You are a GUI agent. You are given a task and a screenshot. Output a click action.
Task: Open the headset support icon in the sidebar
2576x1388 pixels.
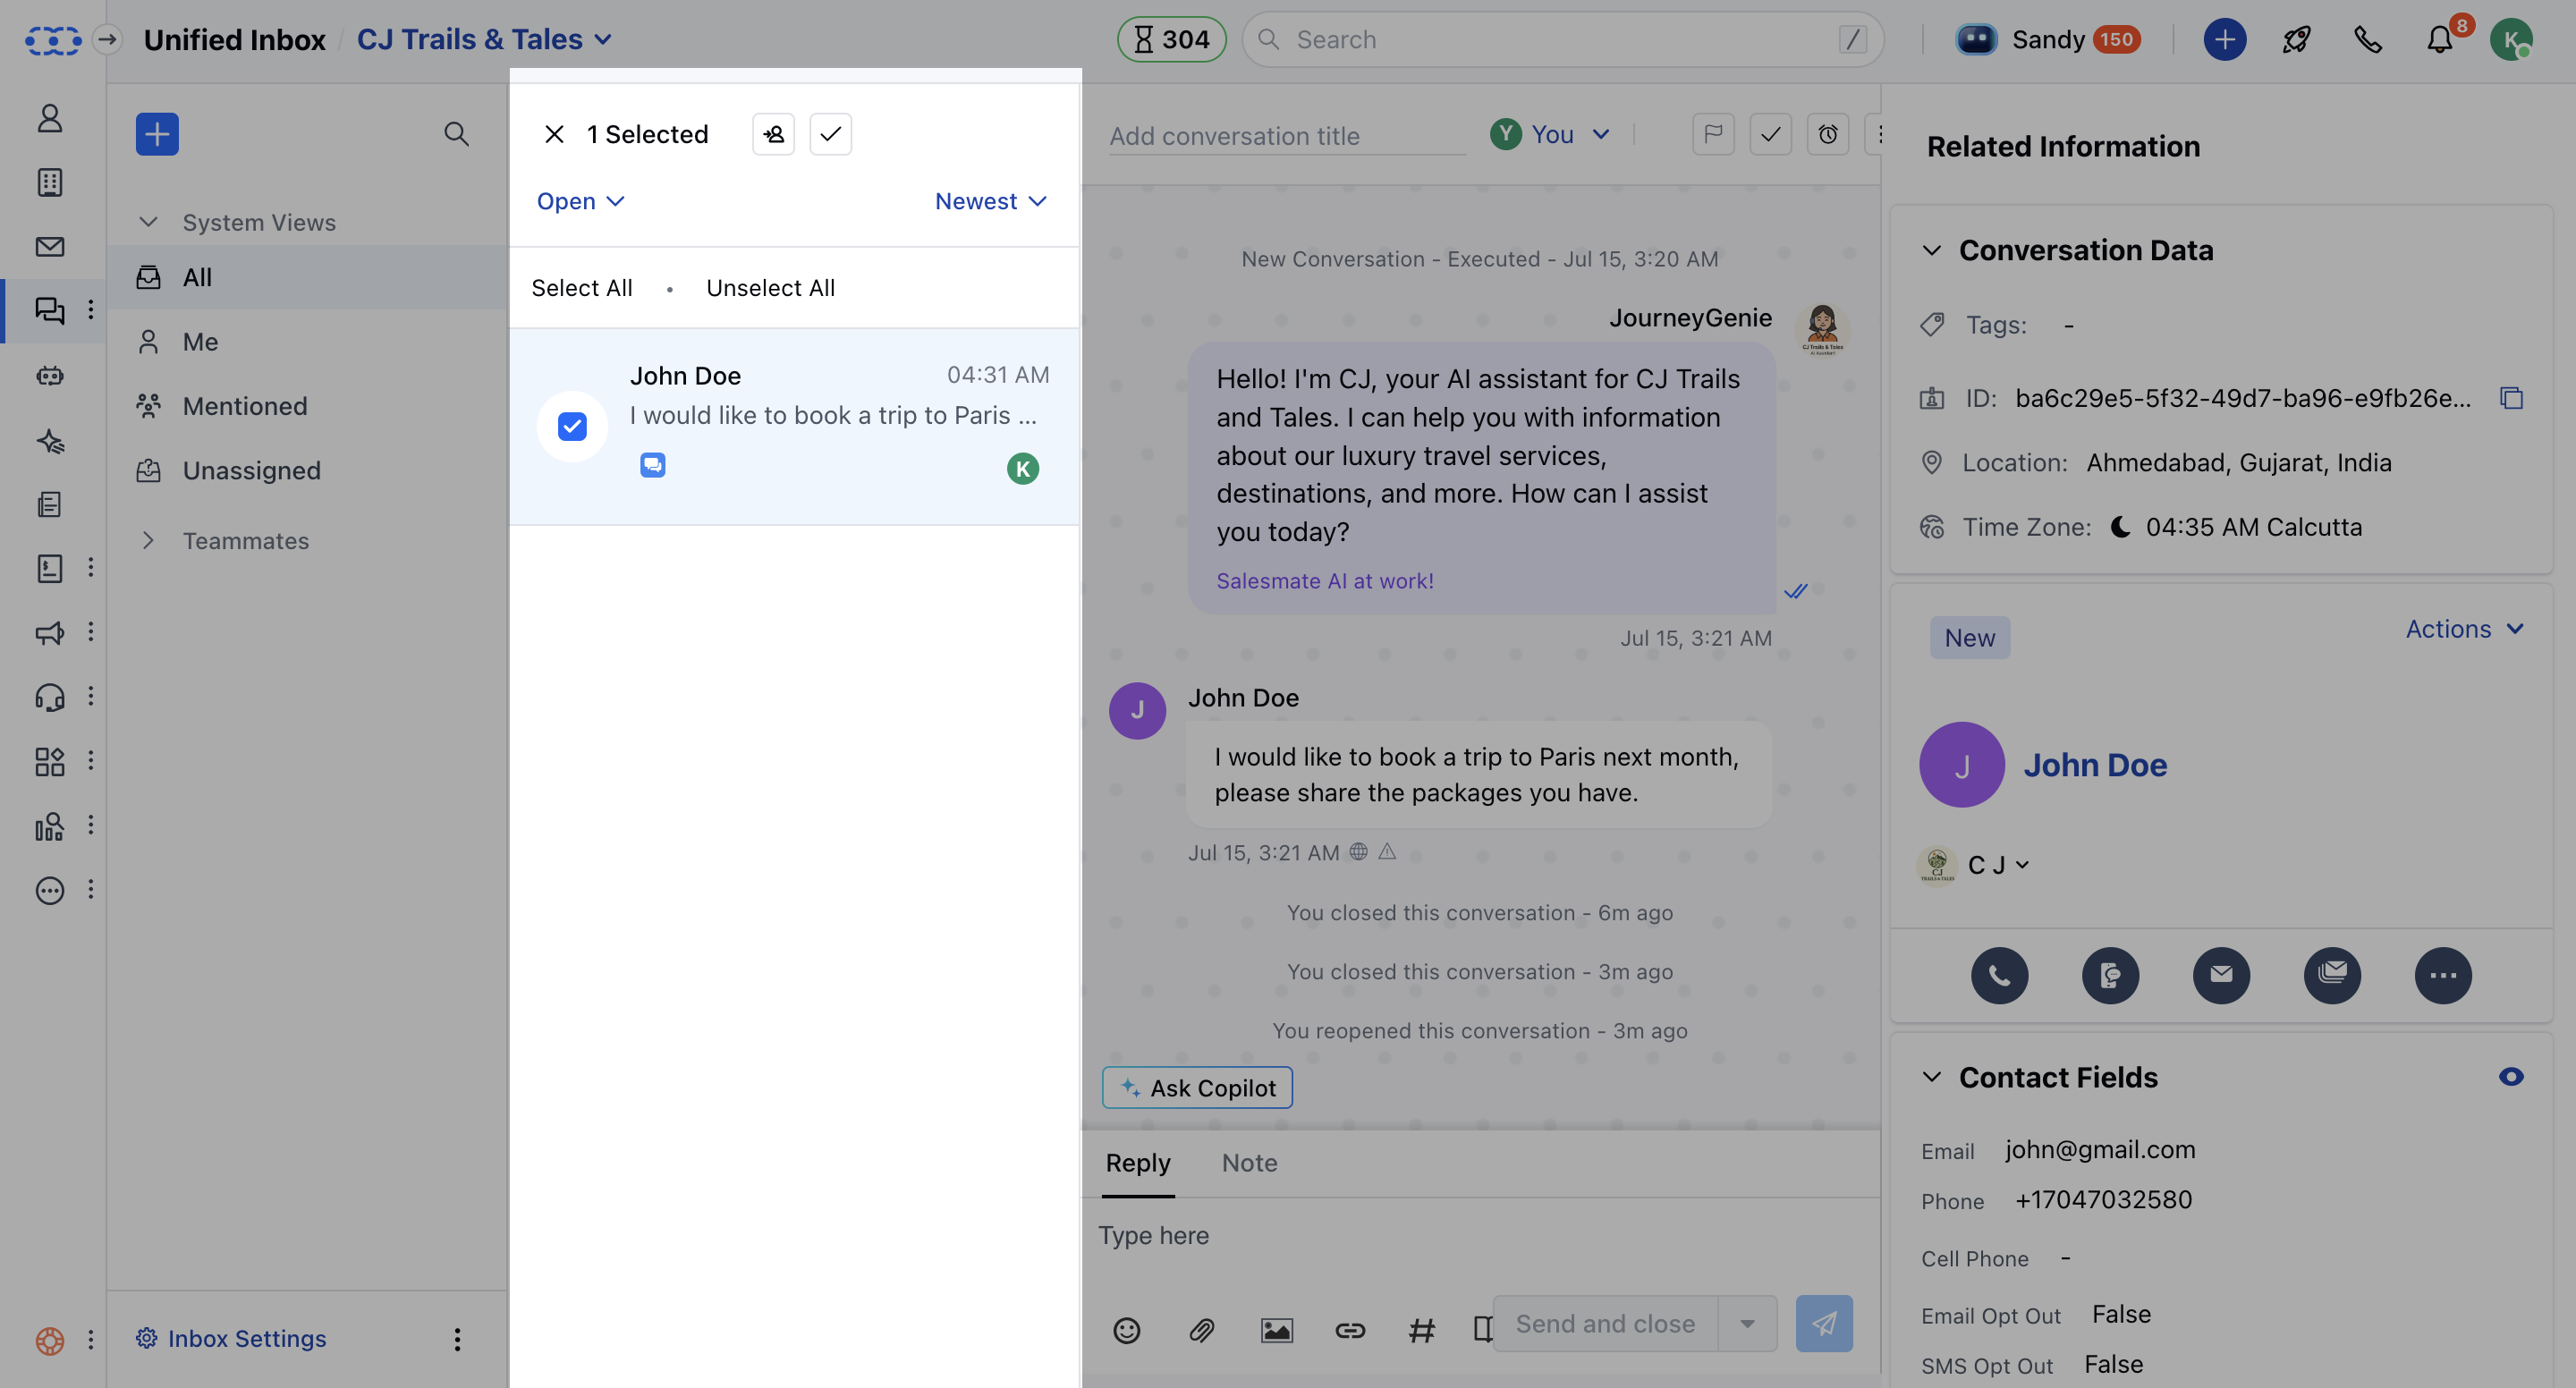[x=49, y=696]
